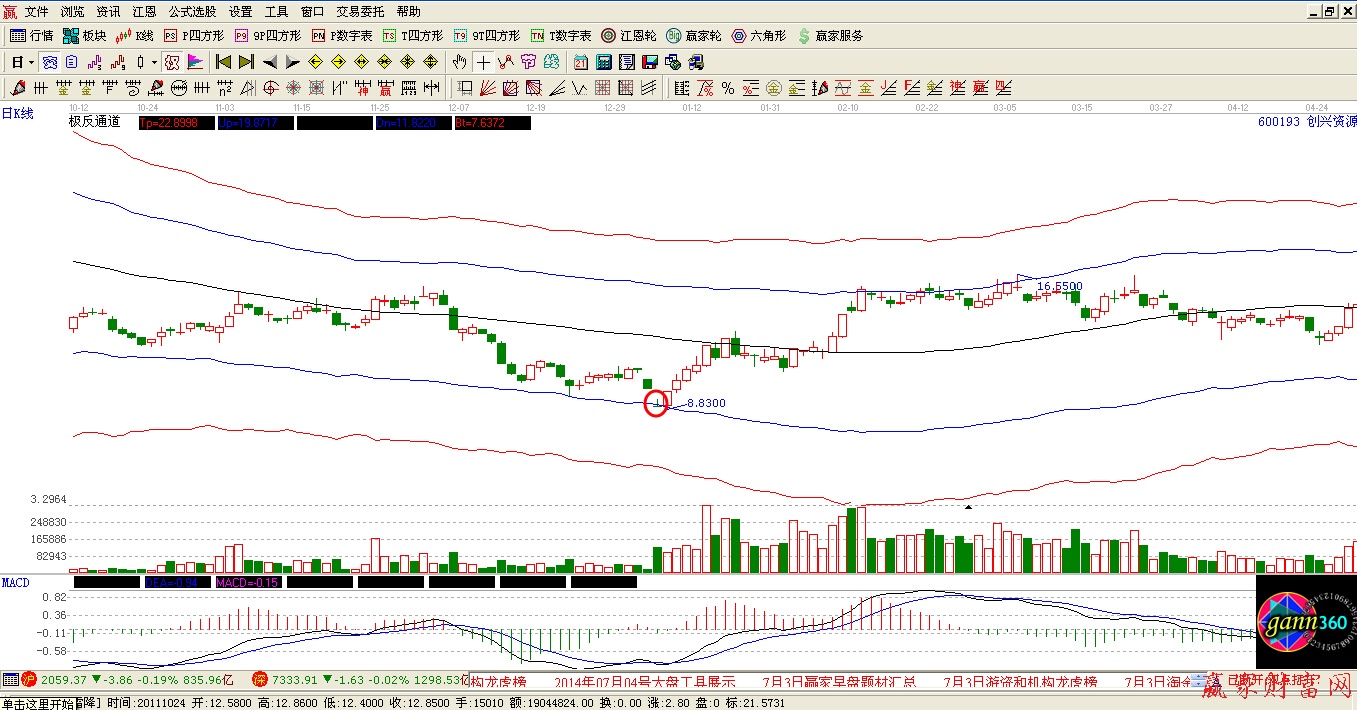Jump to first bar with skip-back arrow
Image resolution: width=1357 pixels, height=710 pixels.
click(x=223, y=62)
